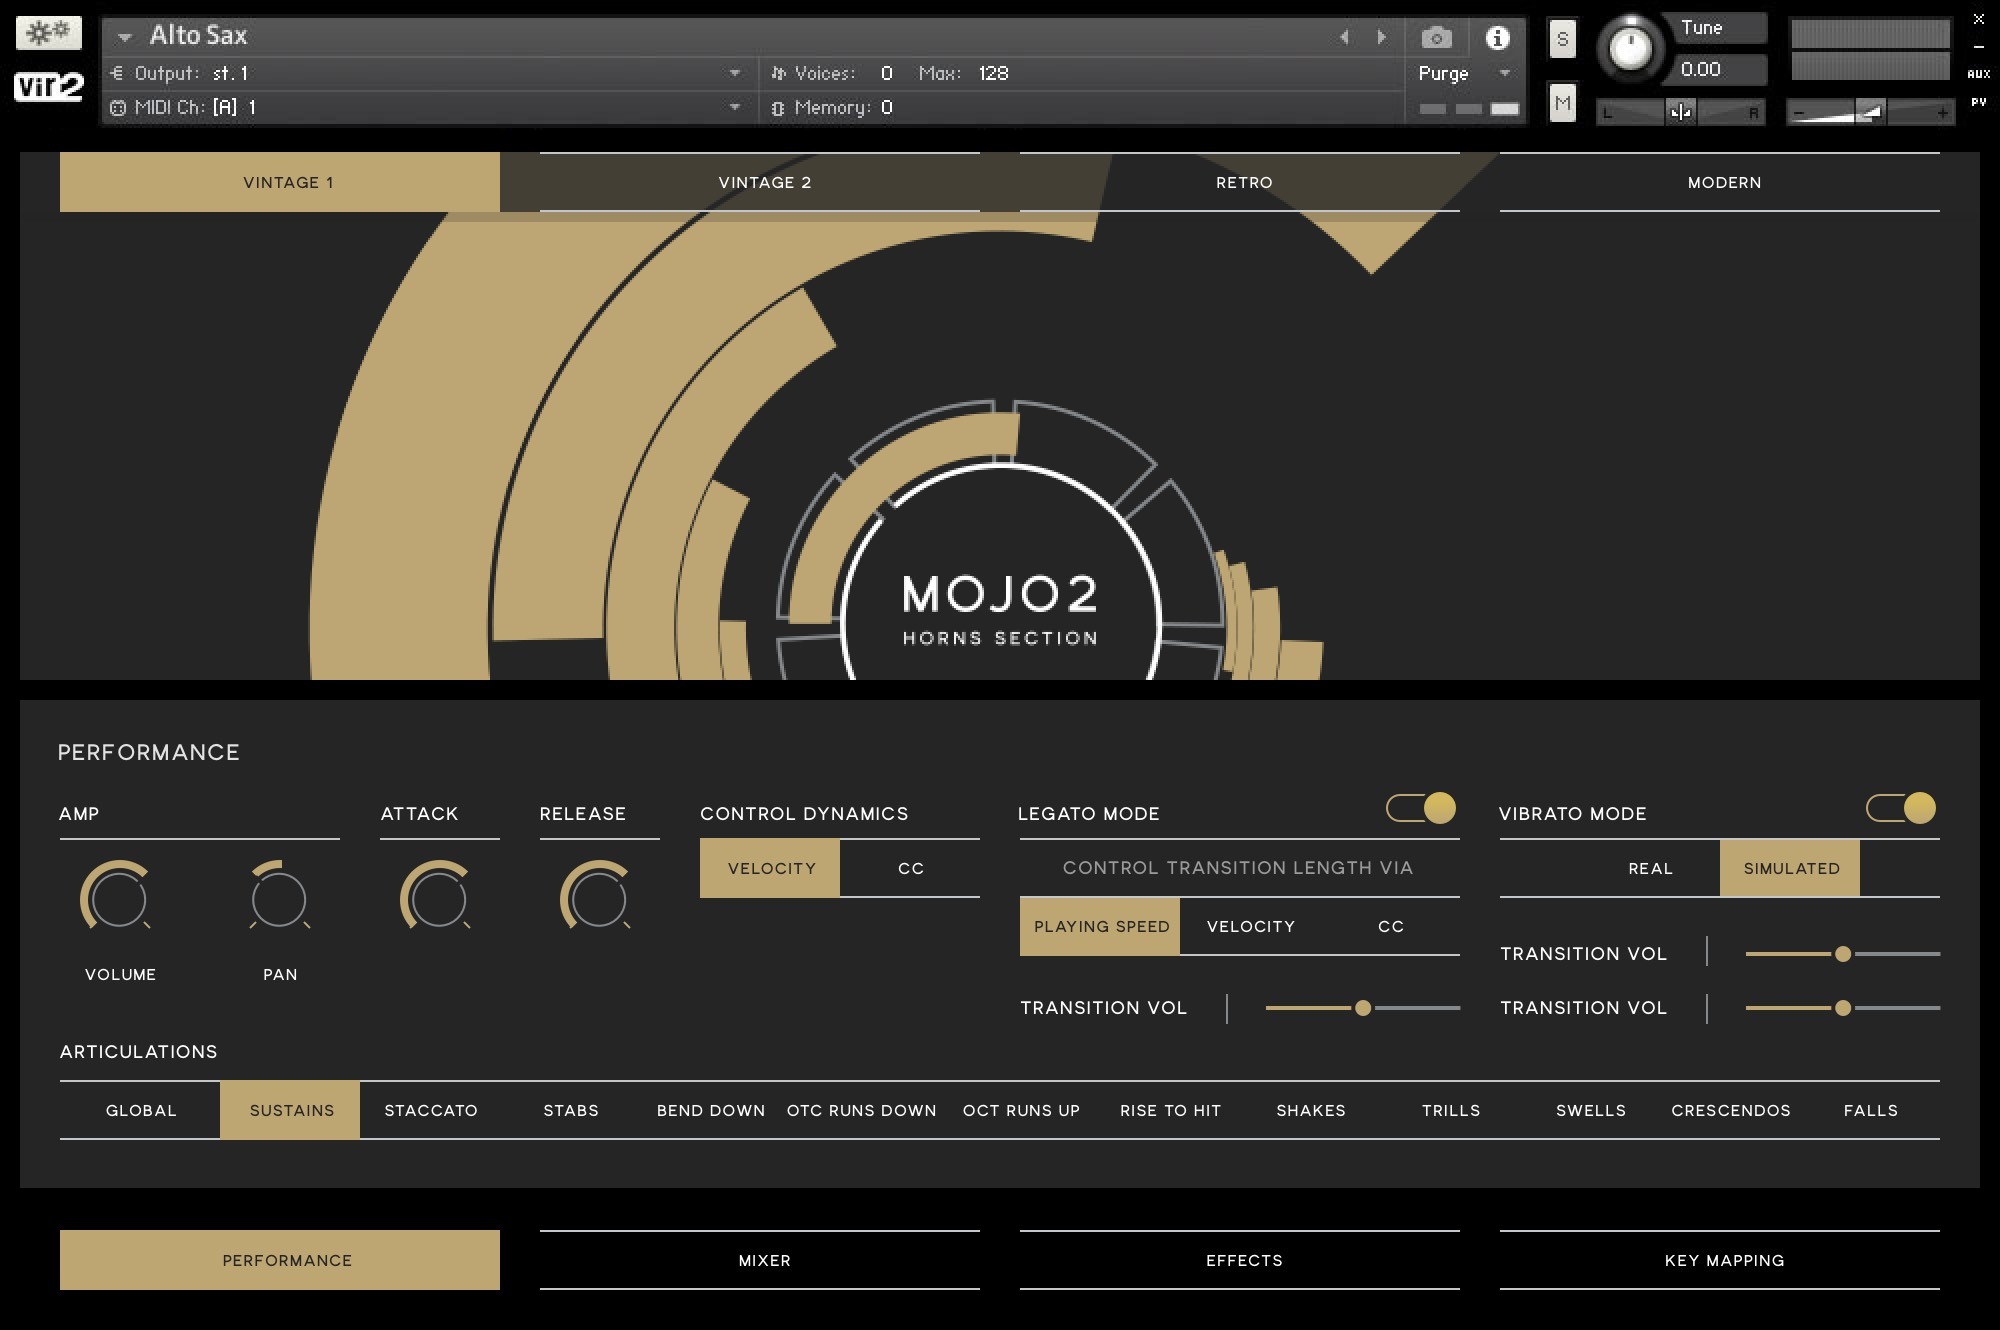Click the Kontakt snowflake settings icon
2000x1330 pixels.
click(x=48, y=33)
